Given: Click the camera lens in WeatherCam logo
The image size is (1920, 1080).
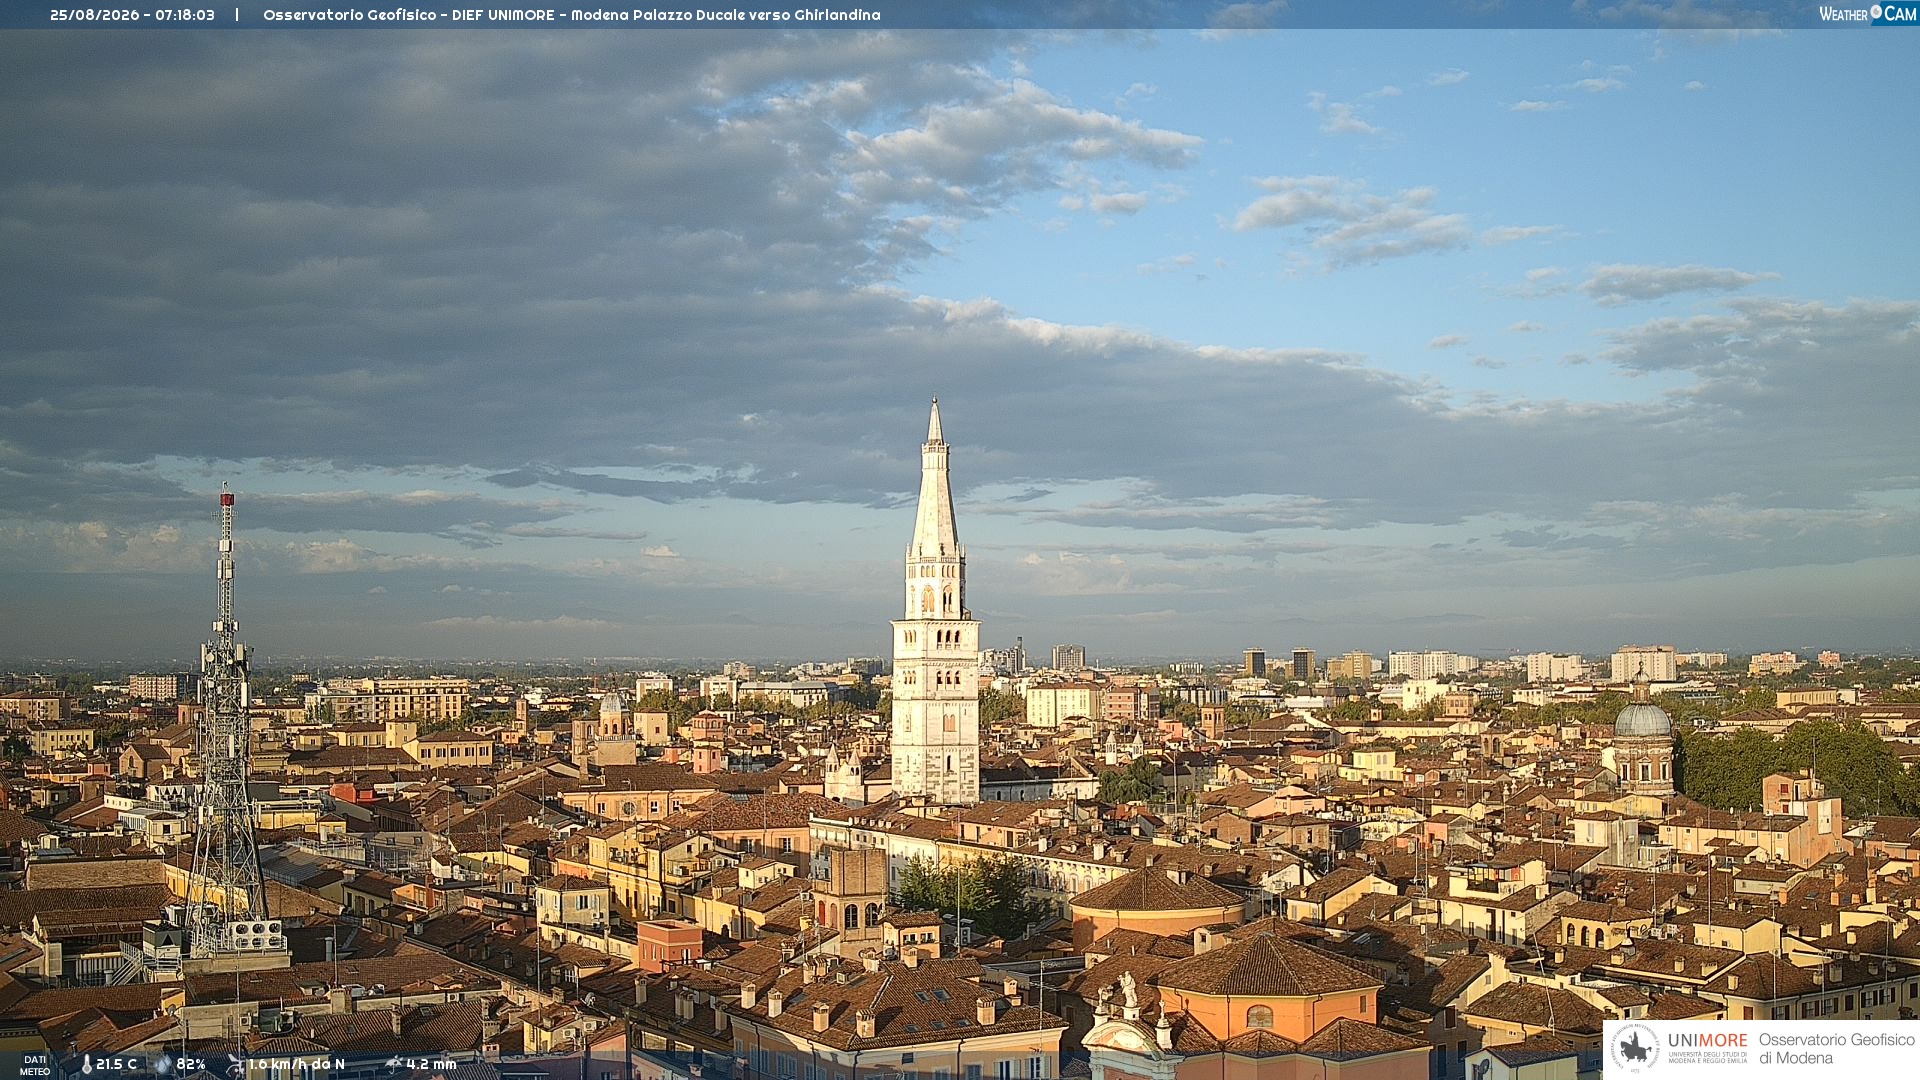Looking at the screenshot, I should [x=1876, y=12].
